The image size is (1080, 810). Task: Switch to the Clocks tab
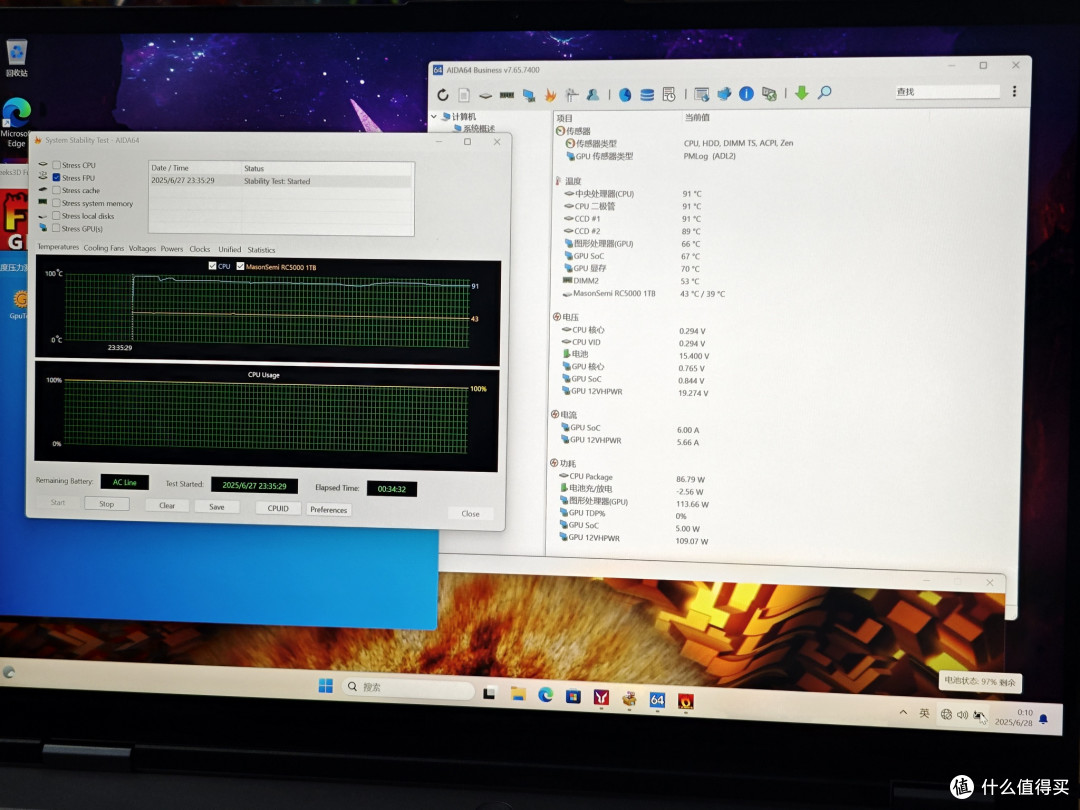point(200,249)
